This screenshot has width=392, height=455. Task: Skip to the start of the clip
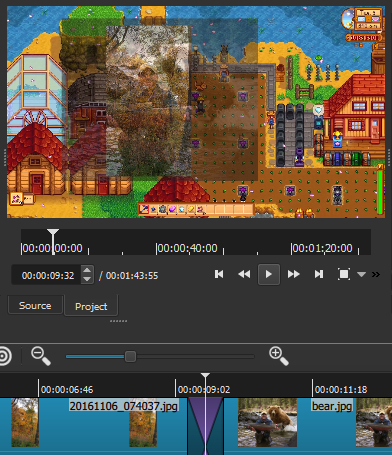click(x=219, y=274)
